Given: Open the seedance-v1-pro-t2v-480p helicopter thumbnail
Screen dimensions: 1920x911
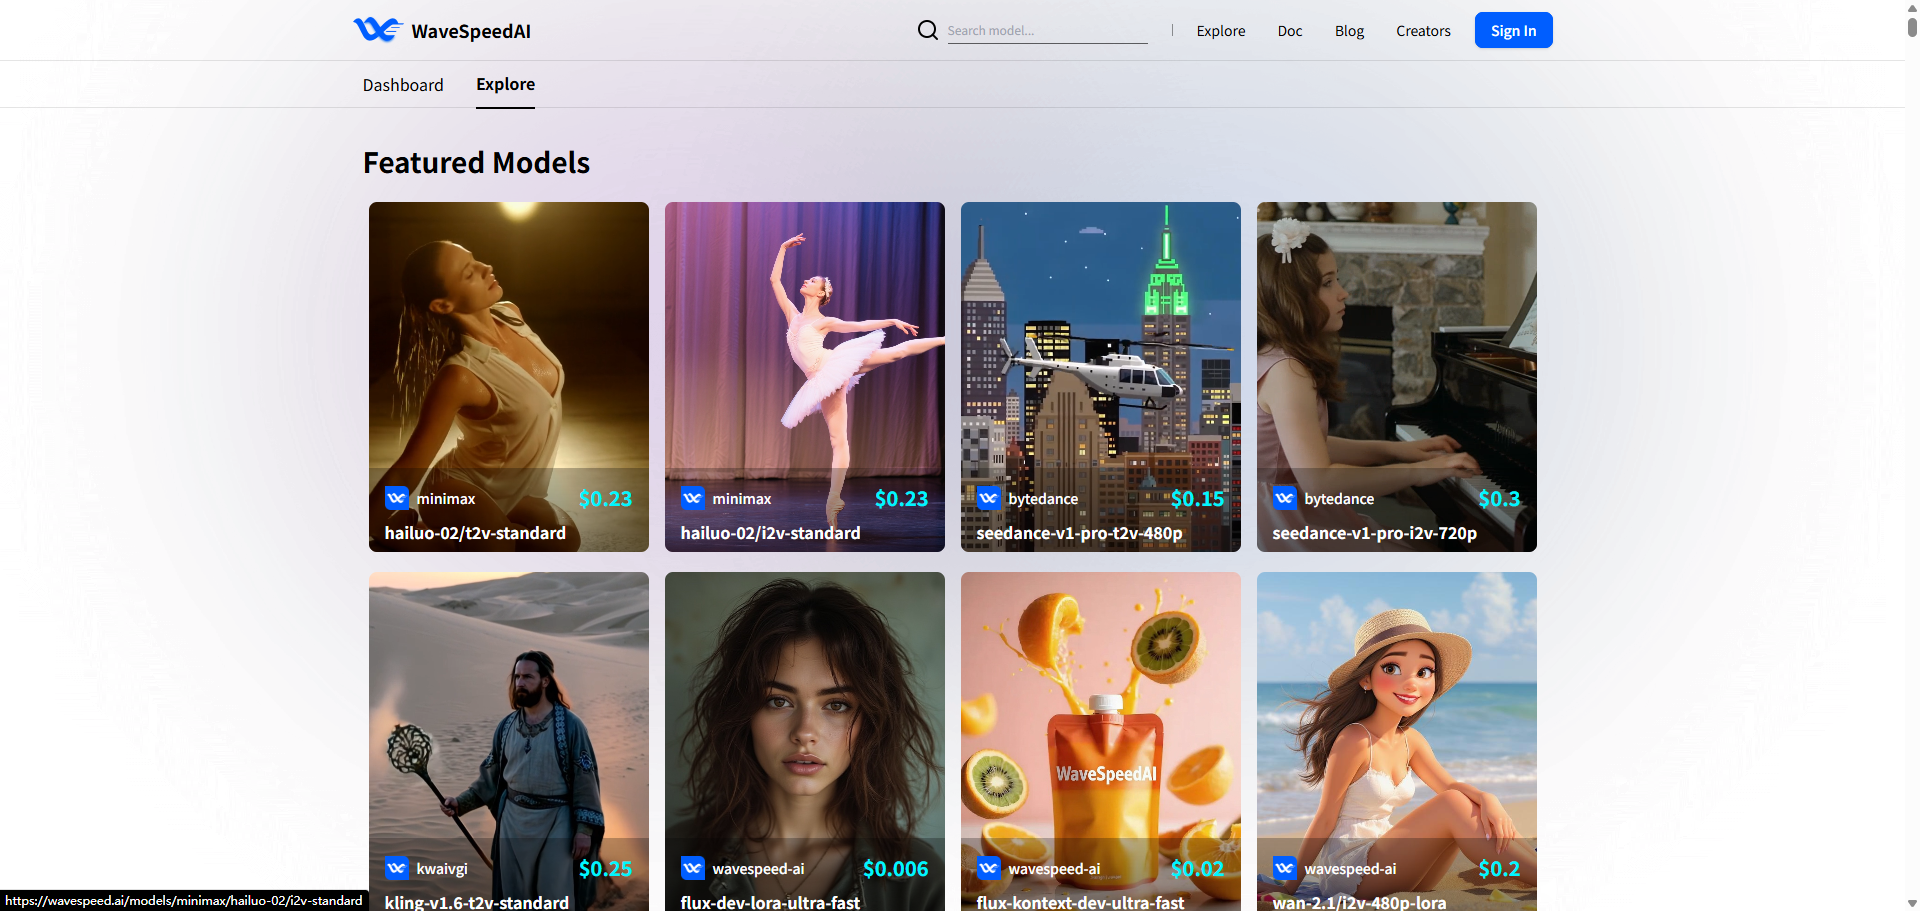Looking at the screenshot, I should [x=1100, y=376].
